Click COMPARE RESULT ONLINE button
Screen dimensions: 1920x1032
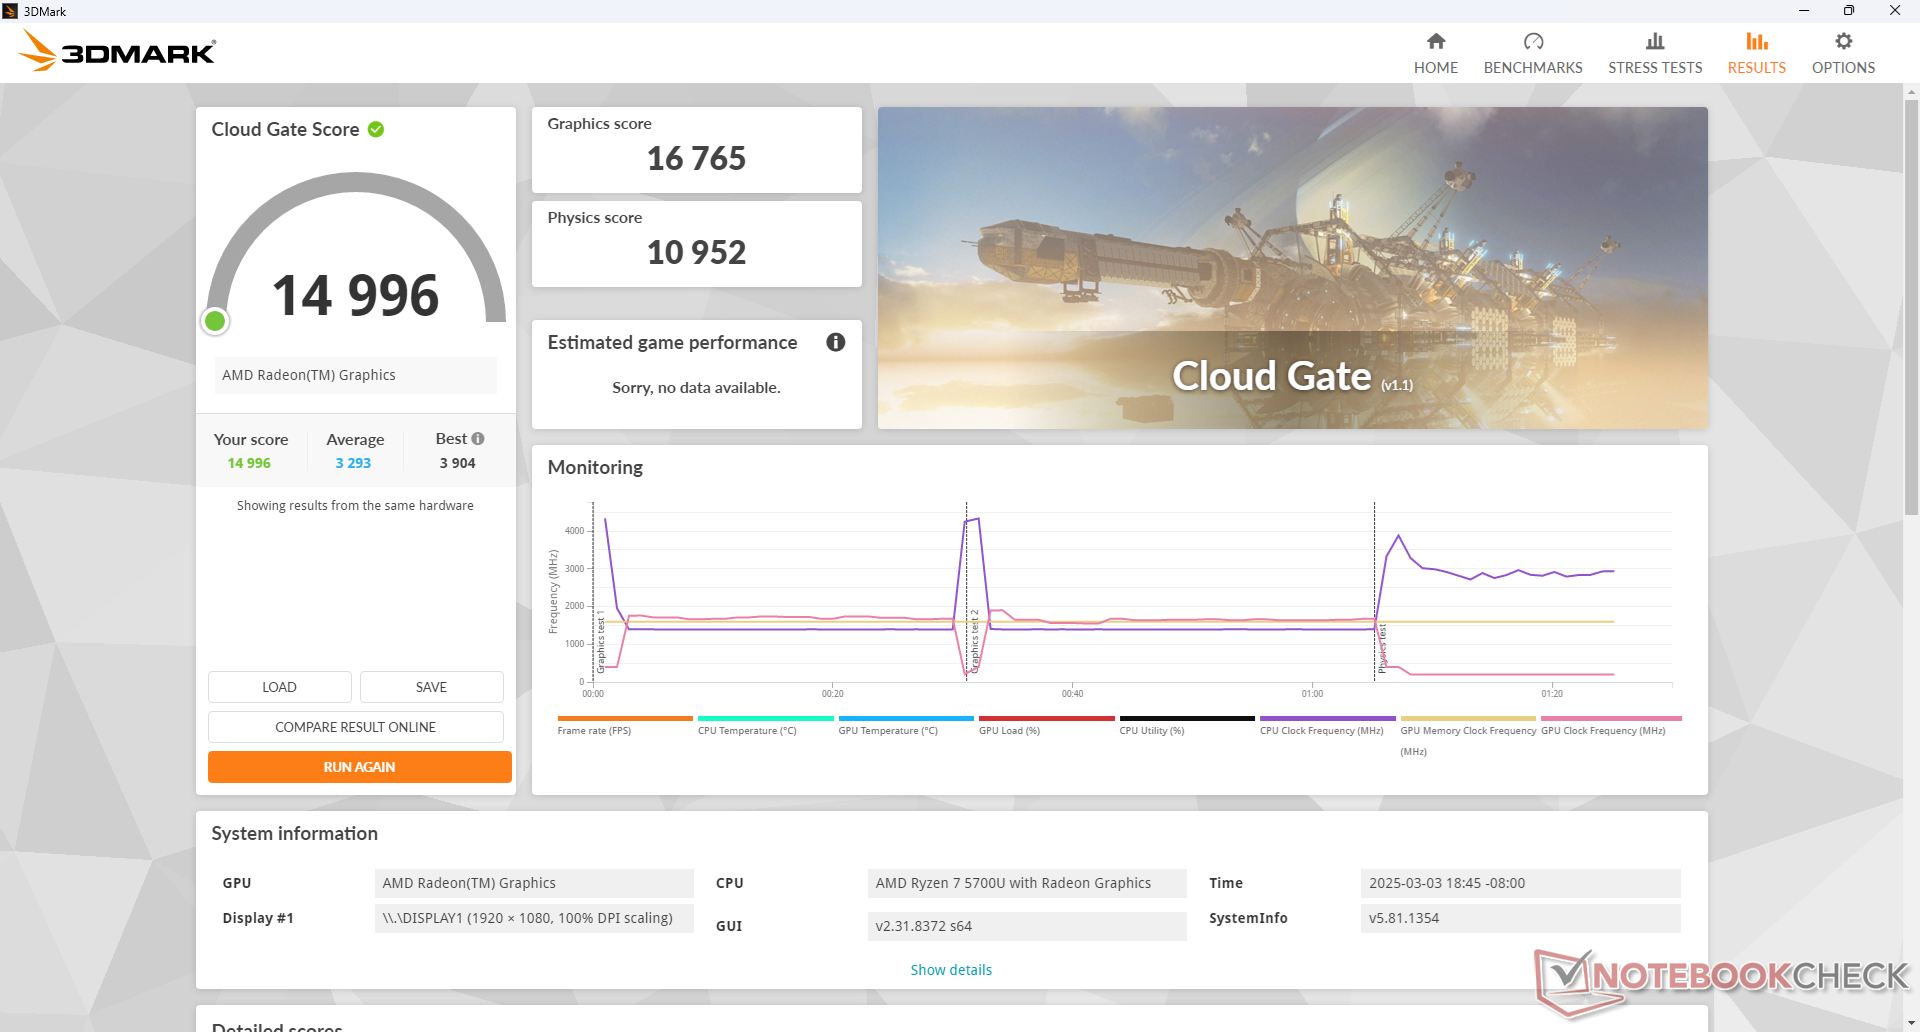(355, 727)
